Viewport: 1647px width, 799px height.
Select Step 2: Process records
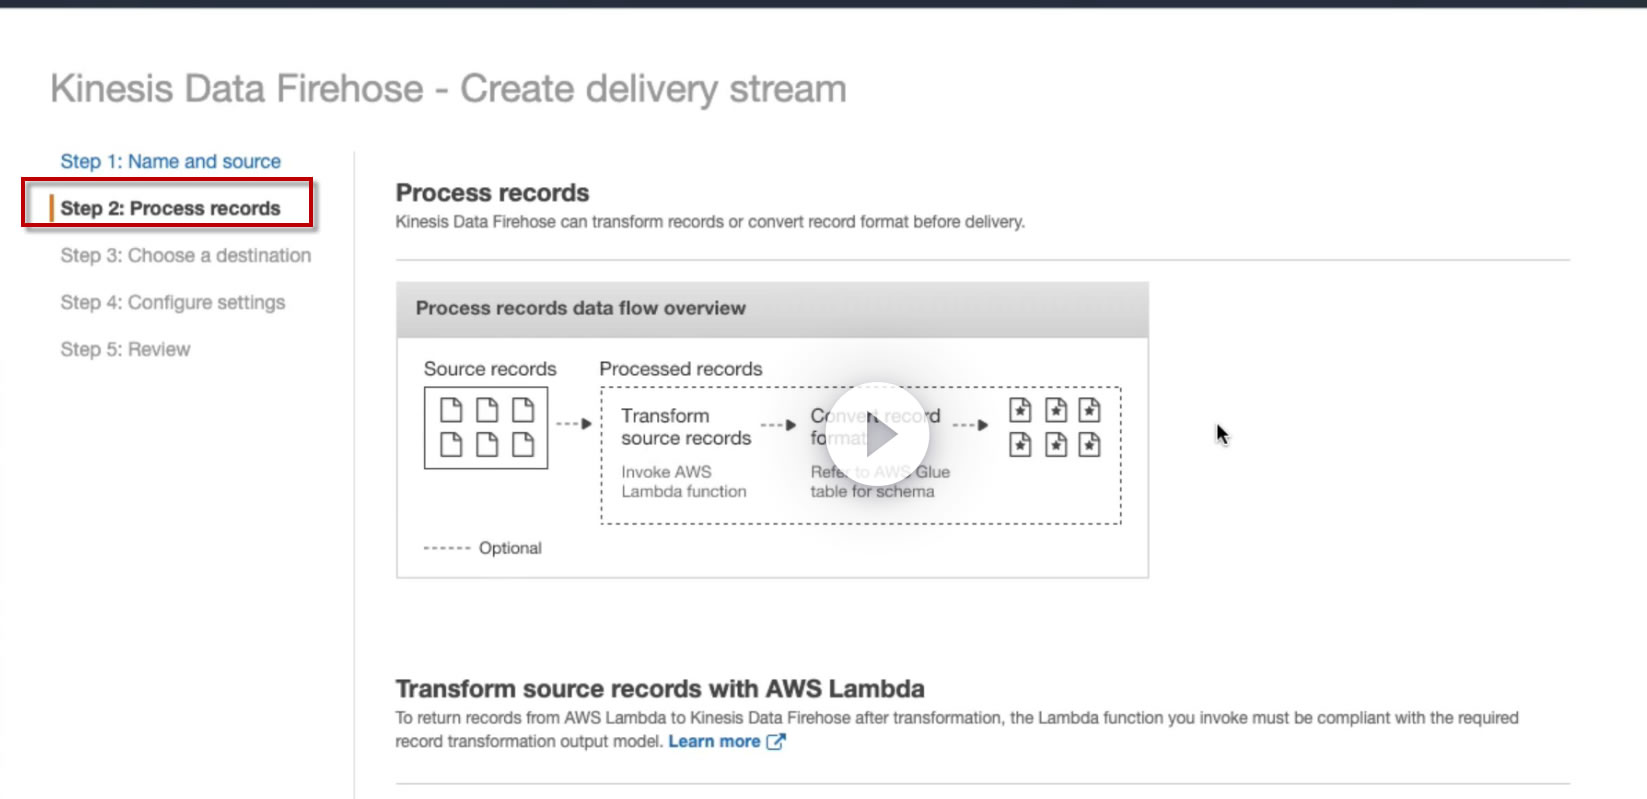click(x=170, y=208)
